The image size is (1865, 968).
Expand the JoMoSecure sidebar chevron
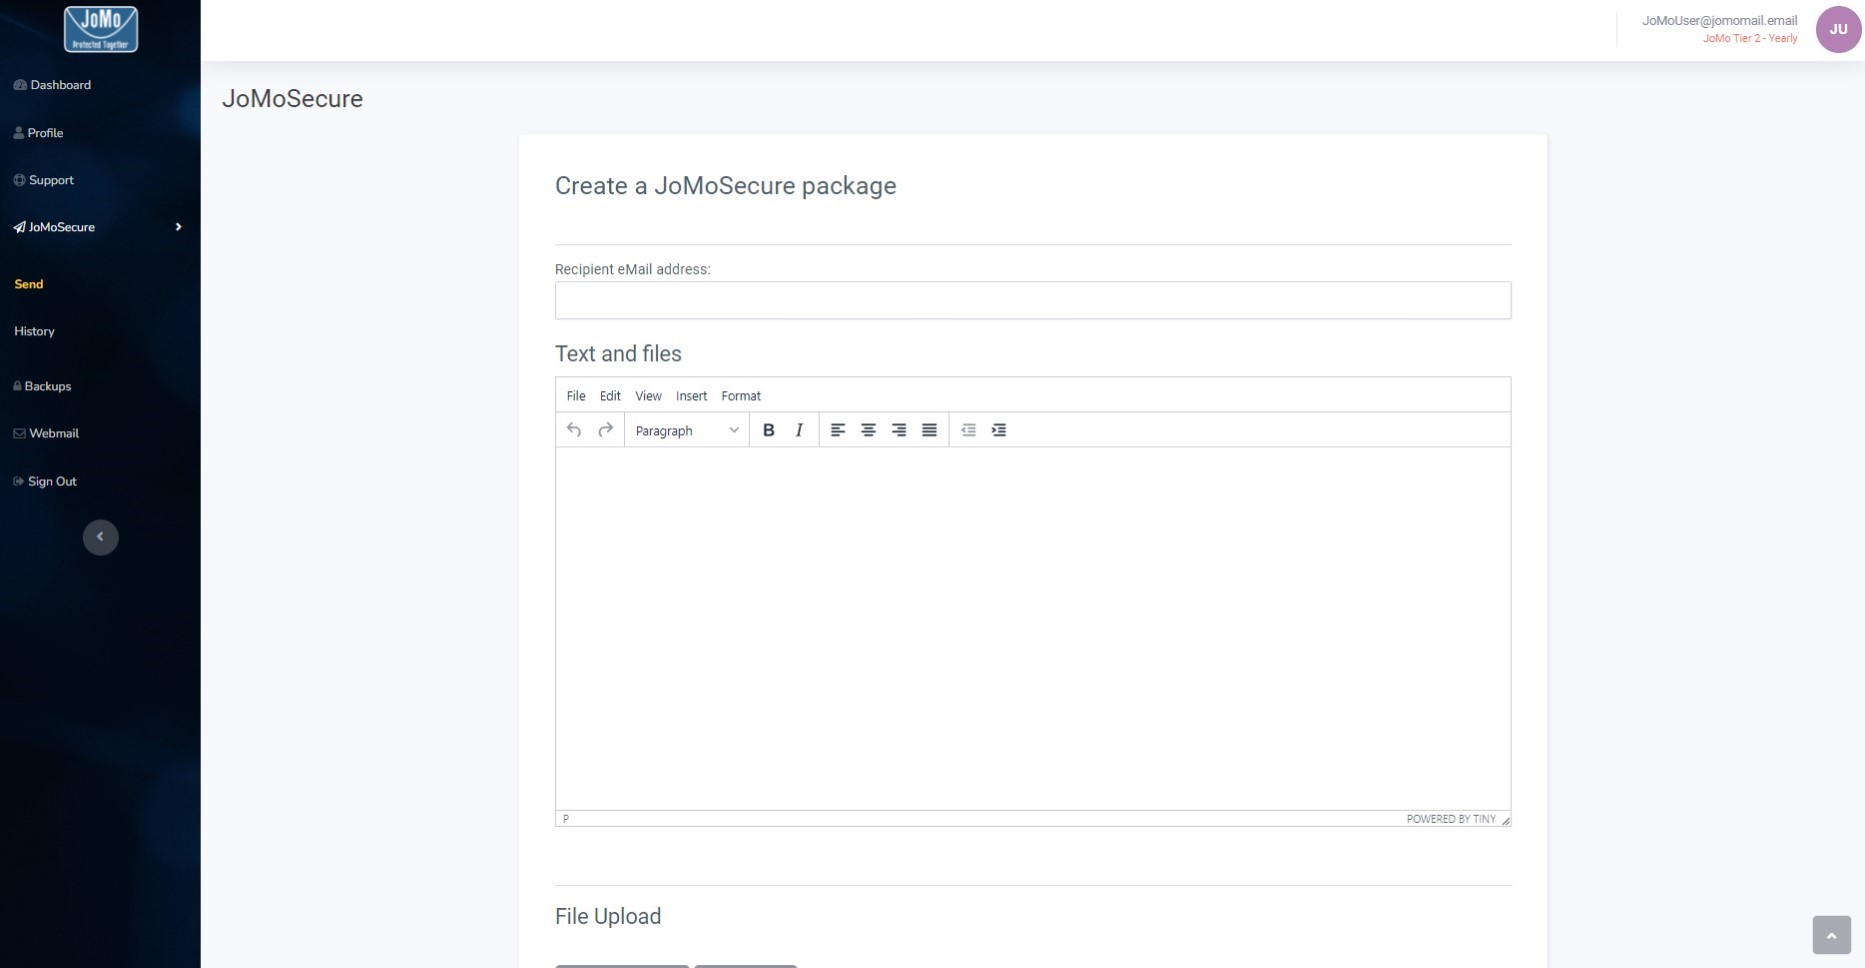(x=178, y=227)
